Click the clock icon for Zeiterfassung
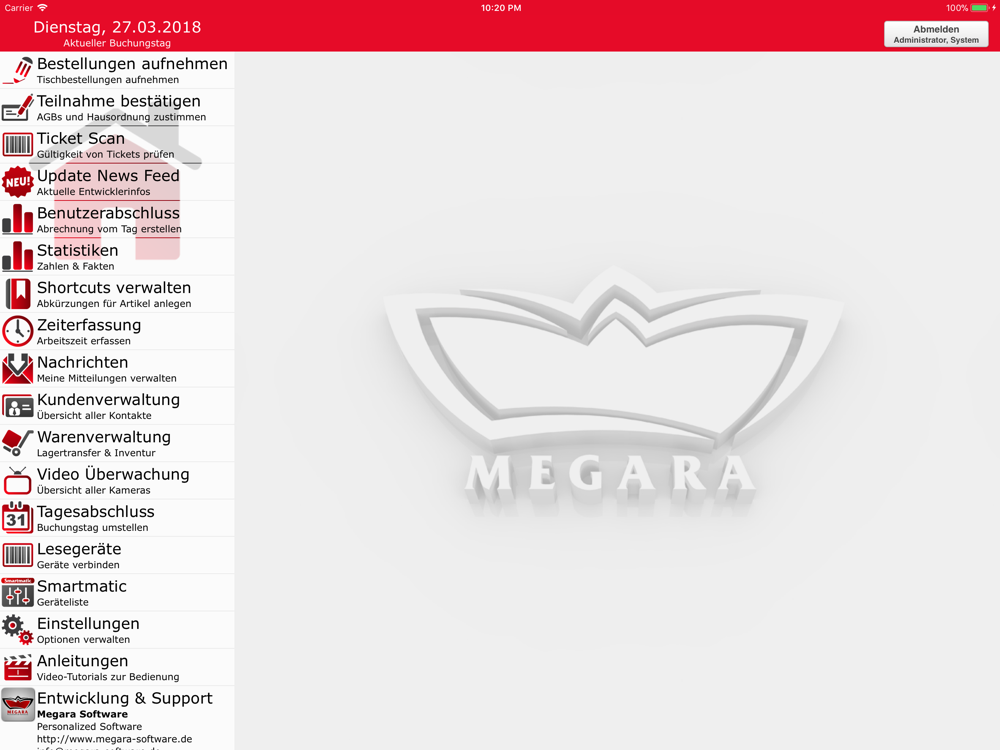1000x750 pixels. point(17,331)
